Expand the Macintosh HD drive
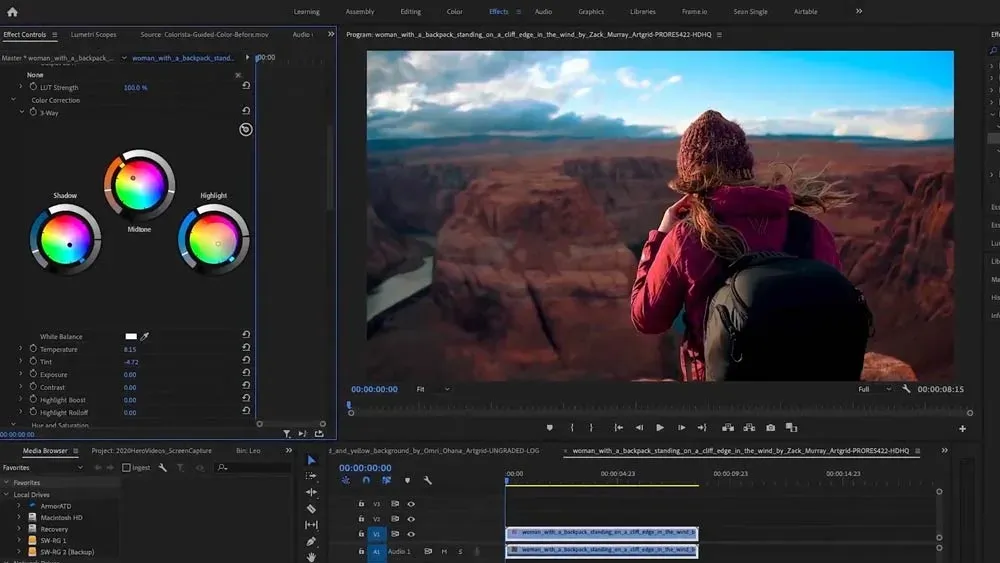Screen dimensions: 1000x563 (x=18, y=517)
